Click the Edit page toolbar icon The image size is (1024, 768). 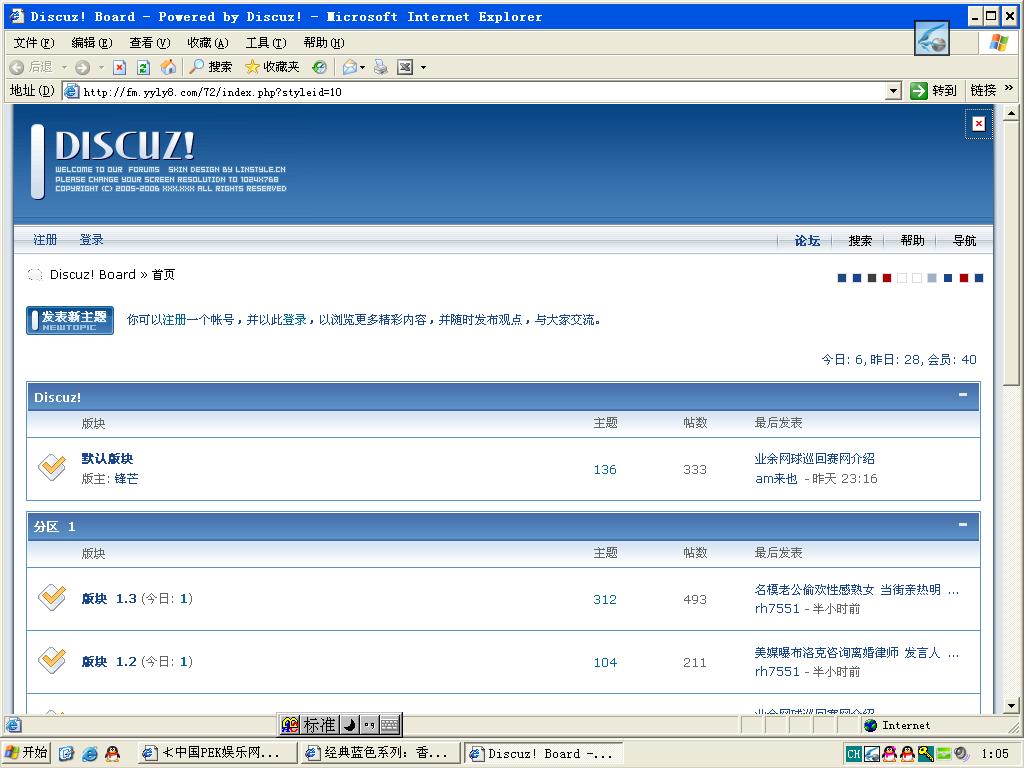pos(405,67)
